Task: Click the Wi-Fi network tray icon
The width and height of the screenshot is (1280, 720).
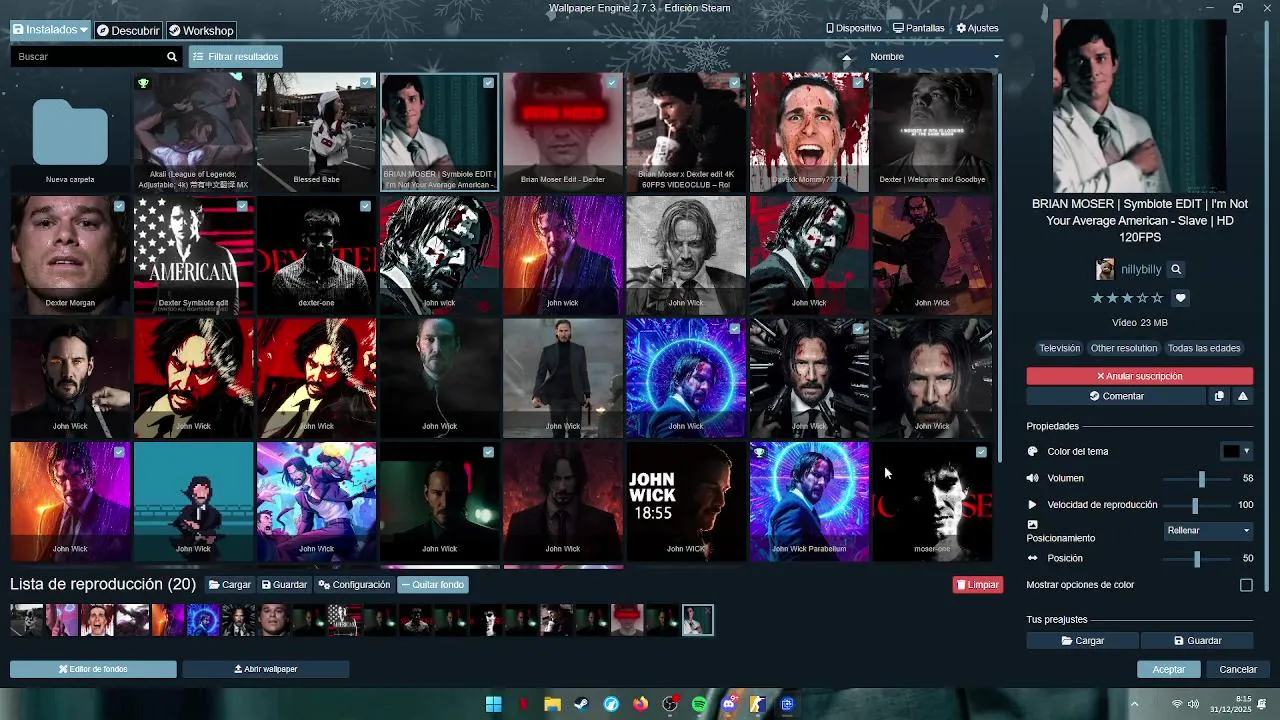Action: coord(1177,704)
